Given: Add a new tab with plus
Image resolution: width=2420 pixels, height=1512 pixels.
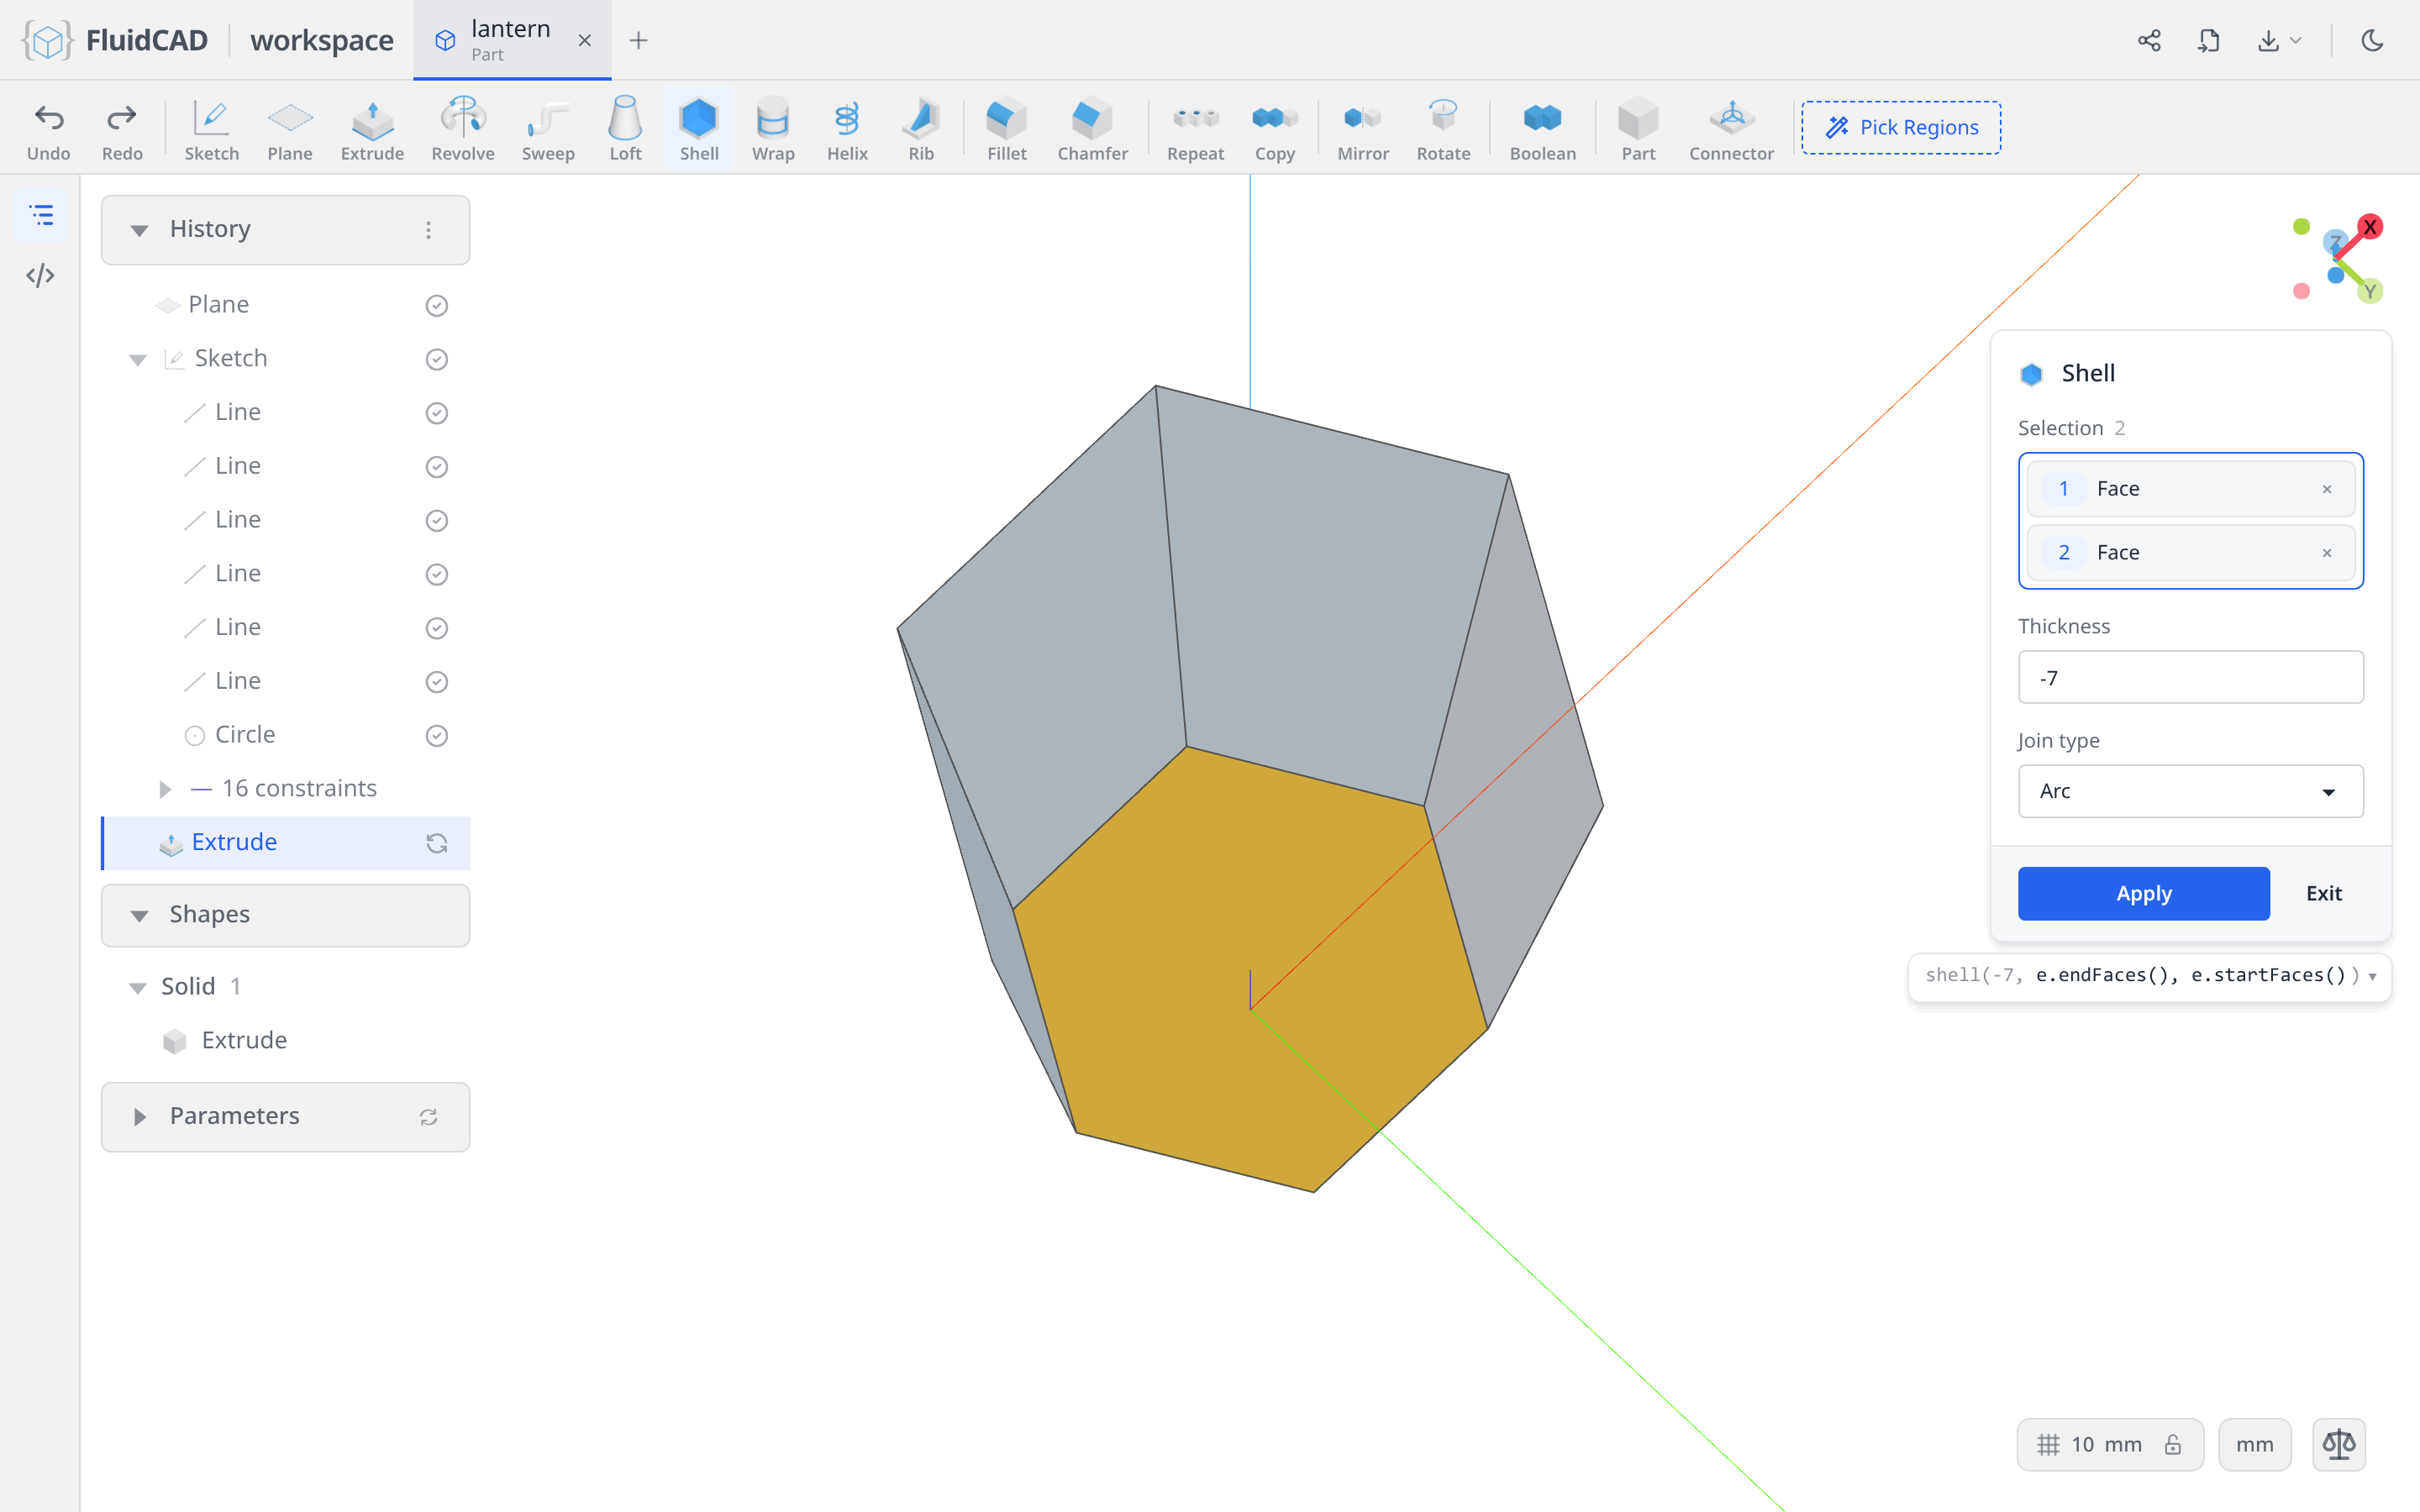Looking at the screenshot, I should tap(638, 40).
